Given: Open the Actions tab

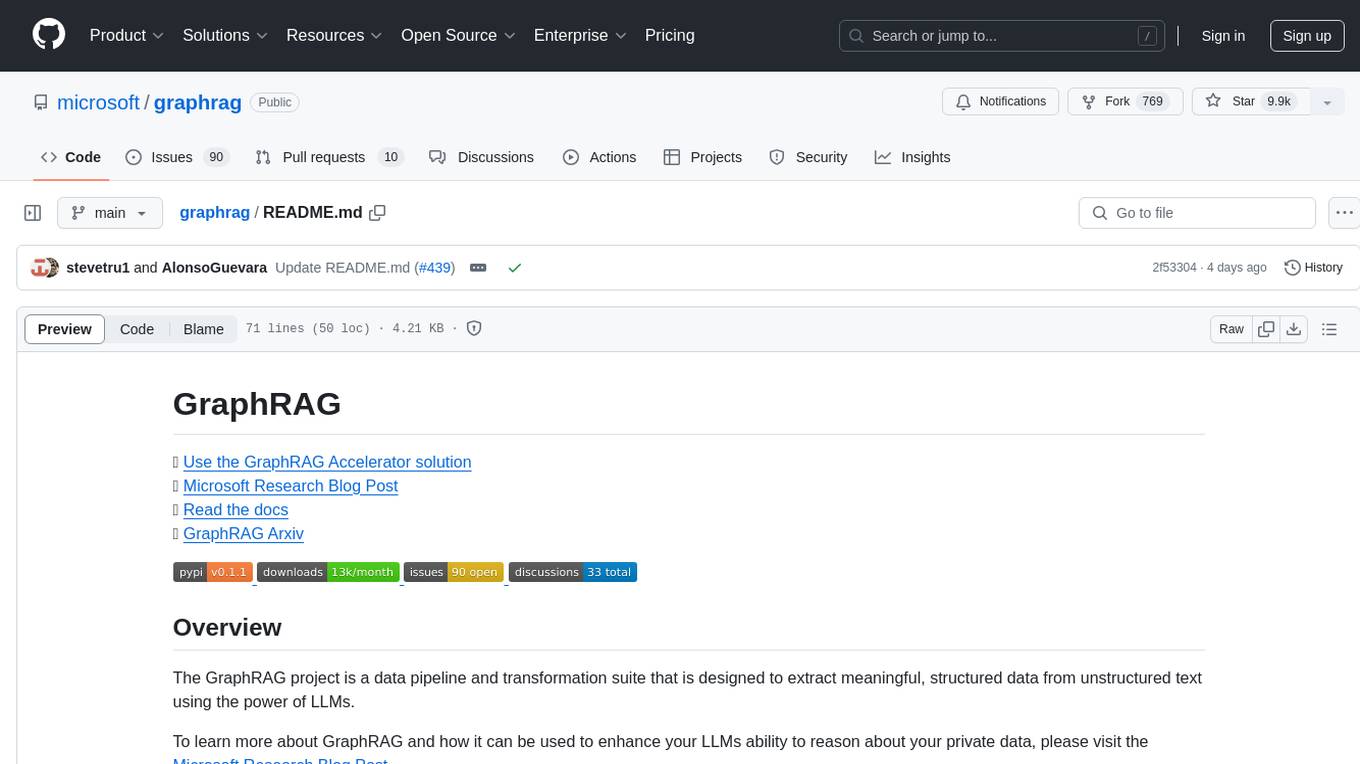Looking at the screenshot, I should 599,157.
